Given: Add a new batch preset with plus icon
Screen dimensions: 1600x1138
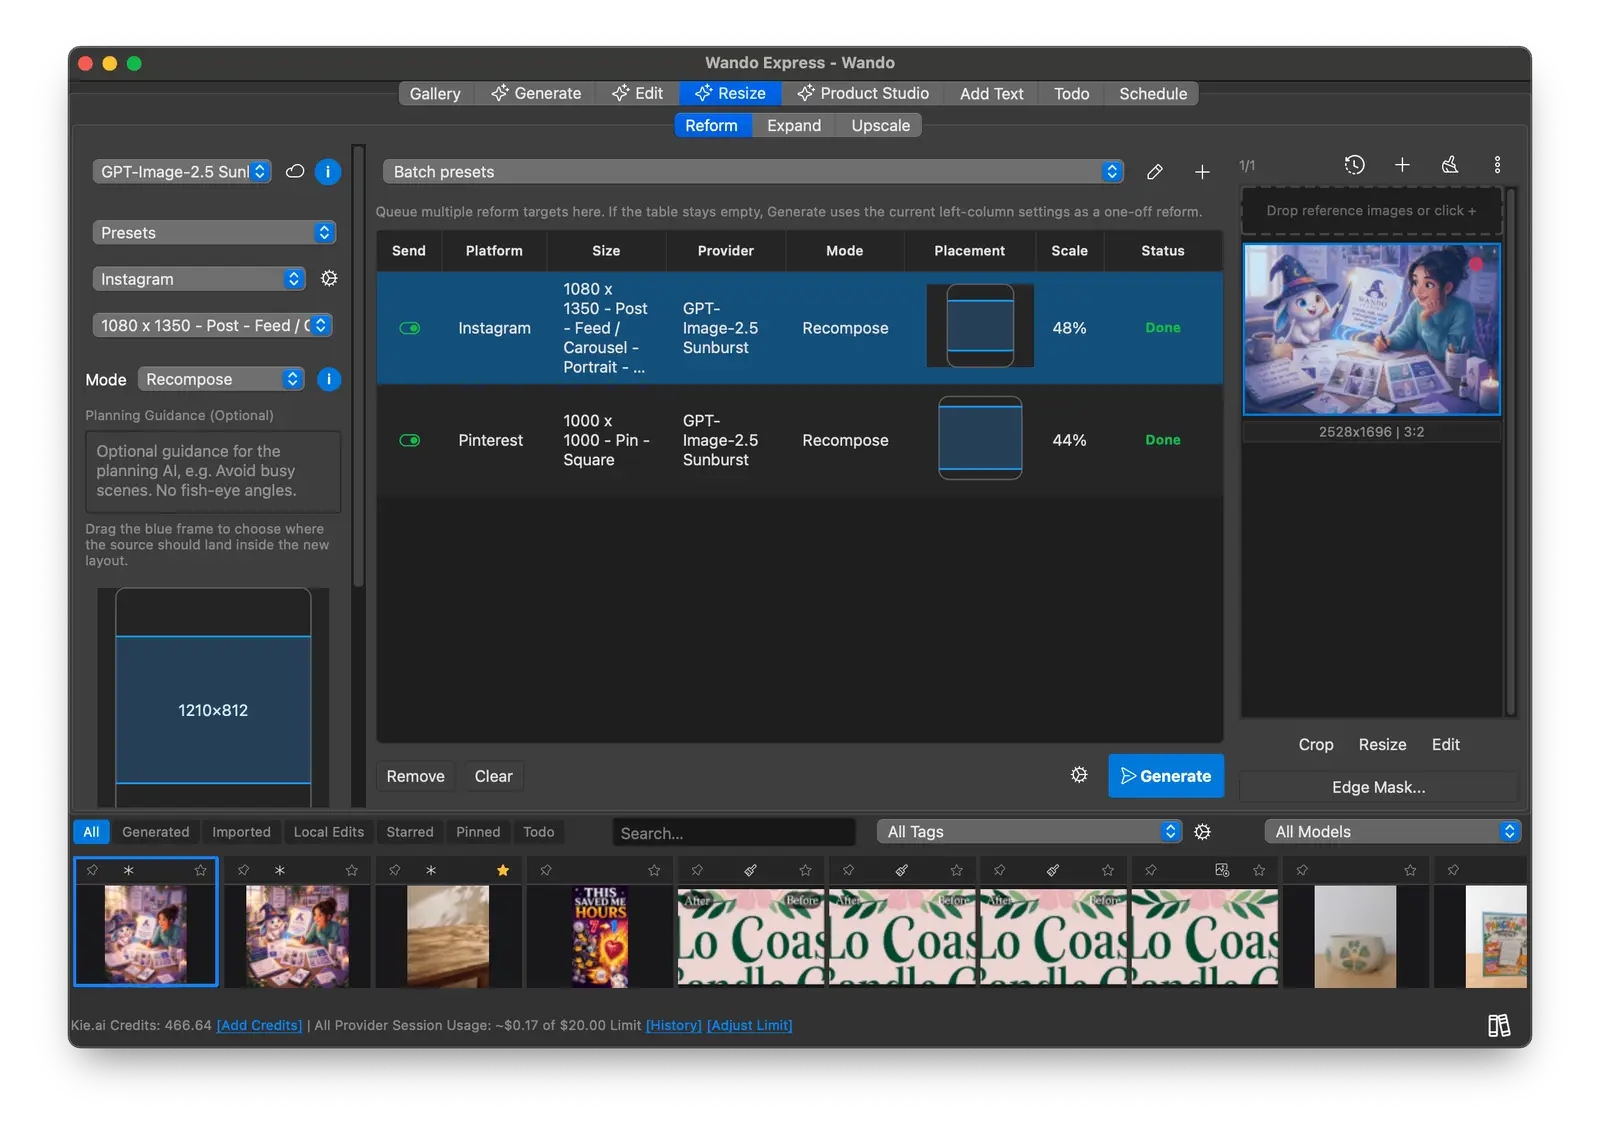Looking at the screenshot, I should point(1202,172).
